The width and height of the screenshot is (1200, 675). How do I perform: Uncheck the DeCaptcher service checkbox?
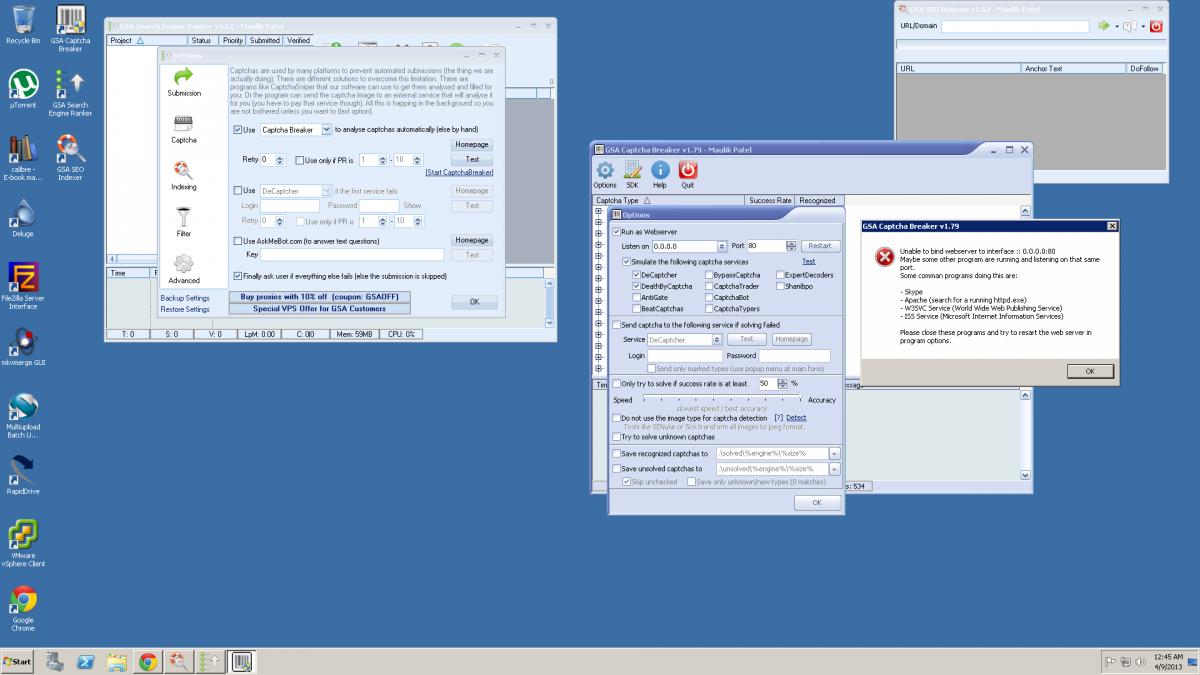point(636,275)
